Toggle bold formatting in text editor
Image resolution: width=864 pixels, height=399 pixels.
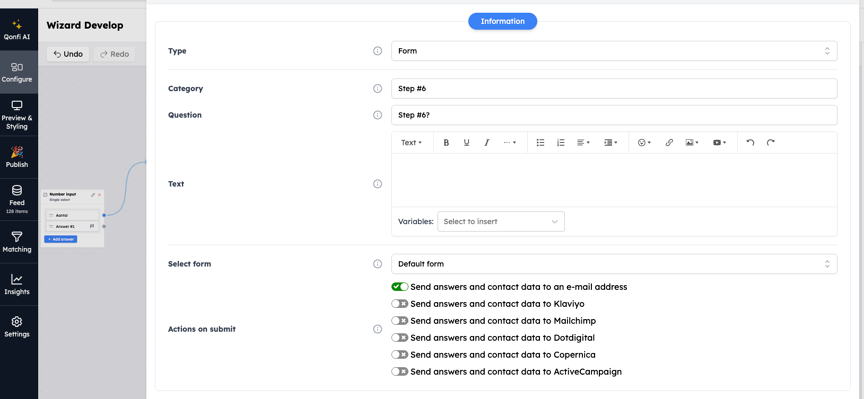446,143
